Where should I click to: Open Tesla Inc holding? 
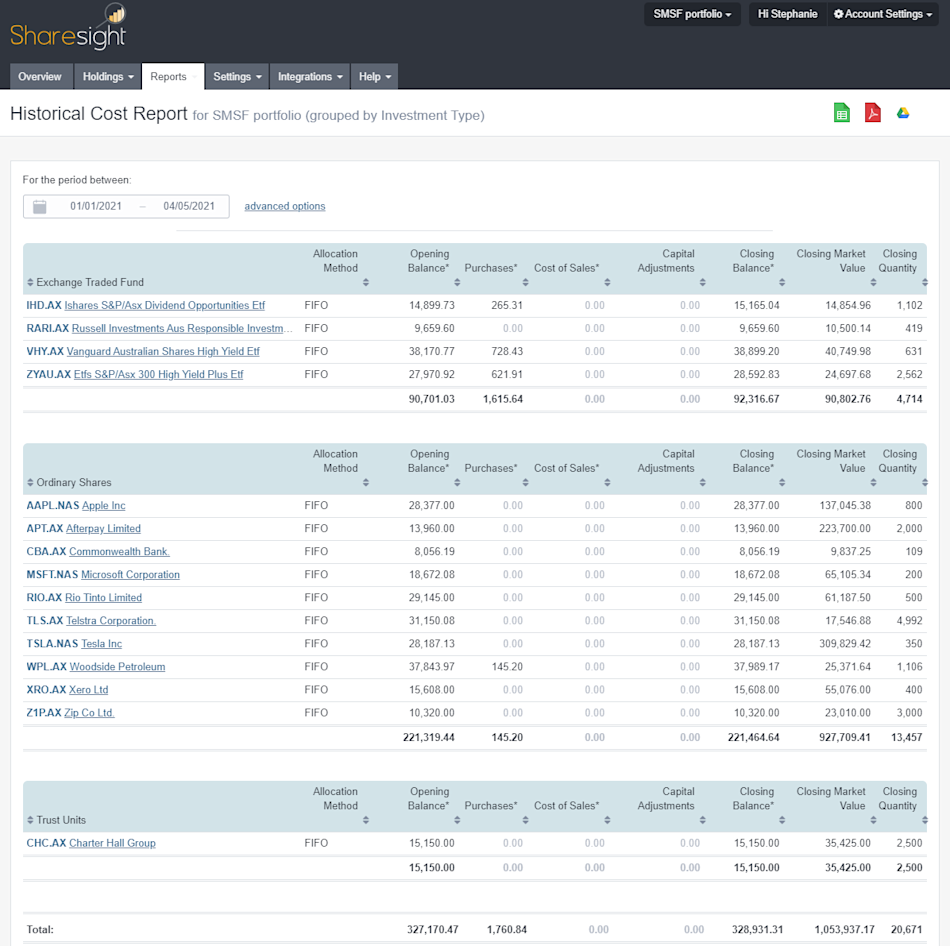[101, 644]
